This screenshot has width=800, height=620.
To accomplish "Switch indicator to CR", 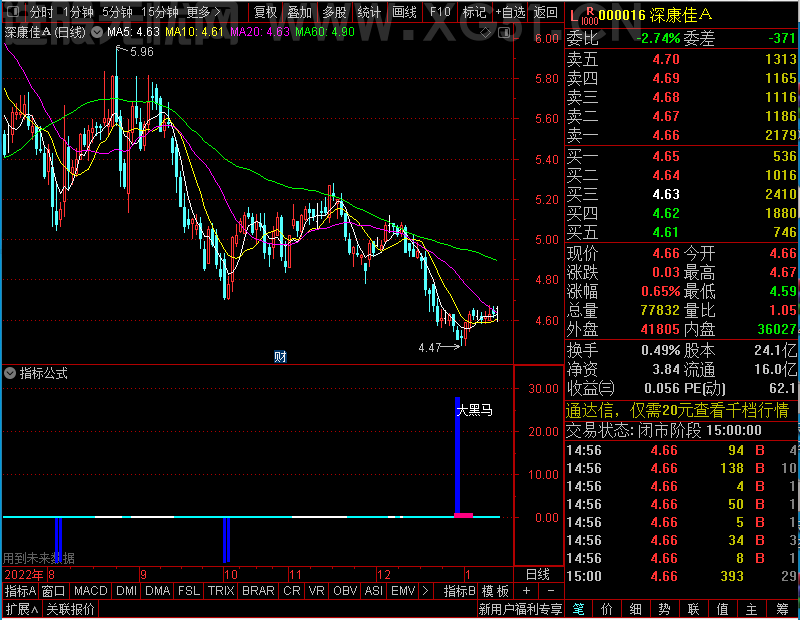I will pos(292,591).
